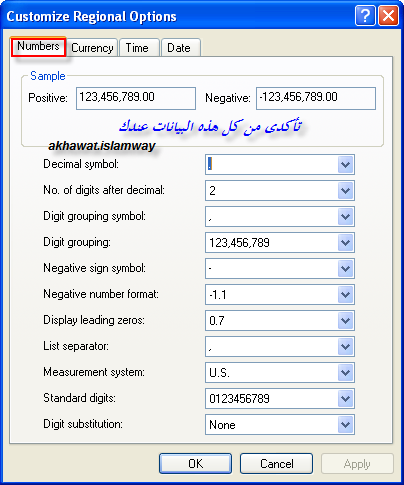Open the Digit grouping dropdown arrow
The image size is (404, 485).
point(345,242)
